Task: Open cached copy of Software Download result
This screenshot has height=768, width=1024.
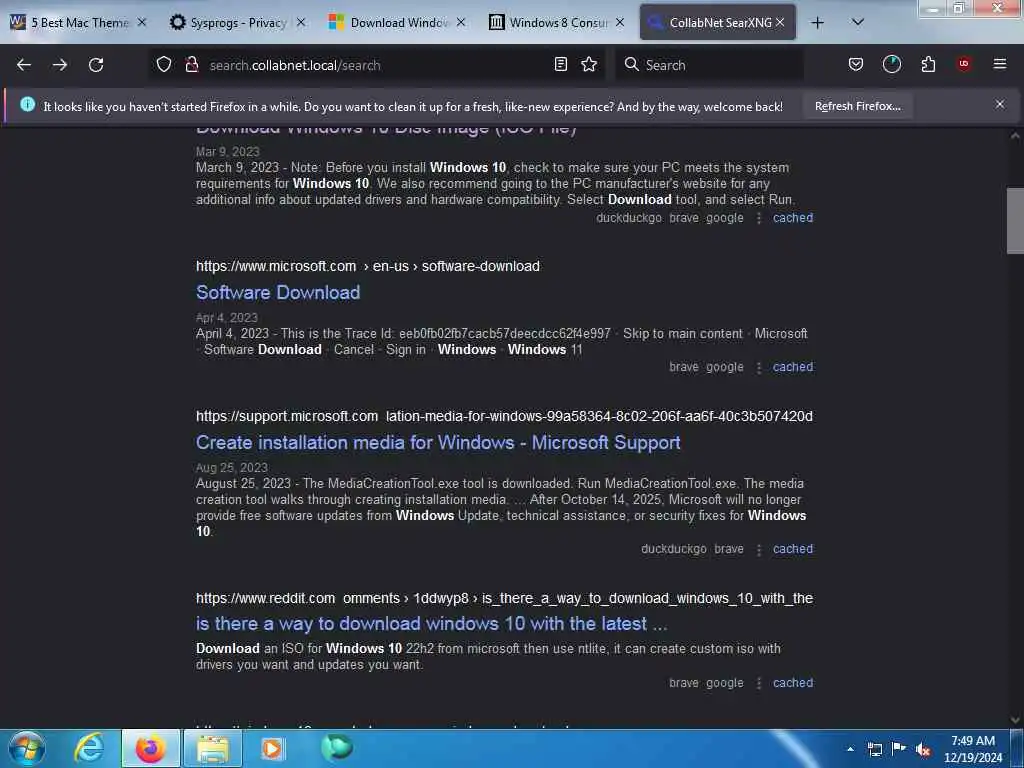Action: (x=793, y=366)
